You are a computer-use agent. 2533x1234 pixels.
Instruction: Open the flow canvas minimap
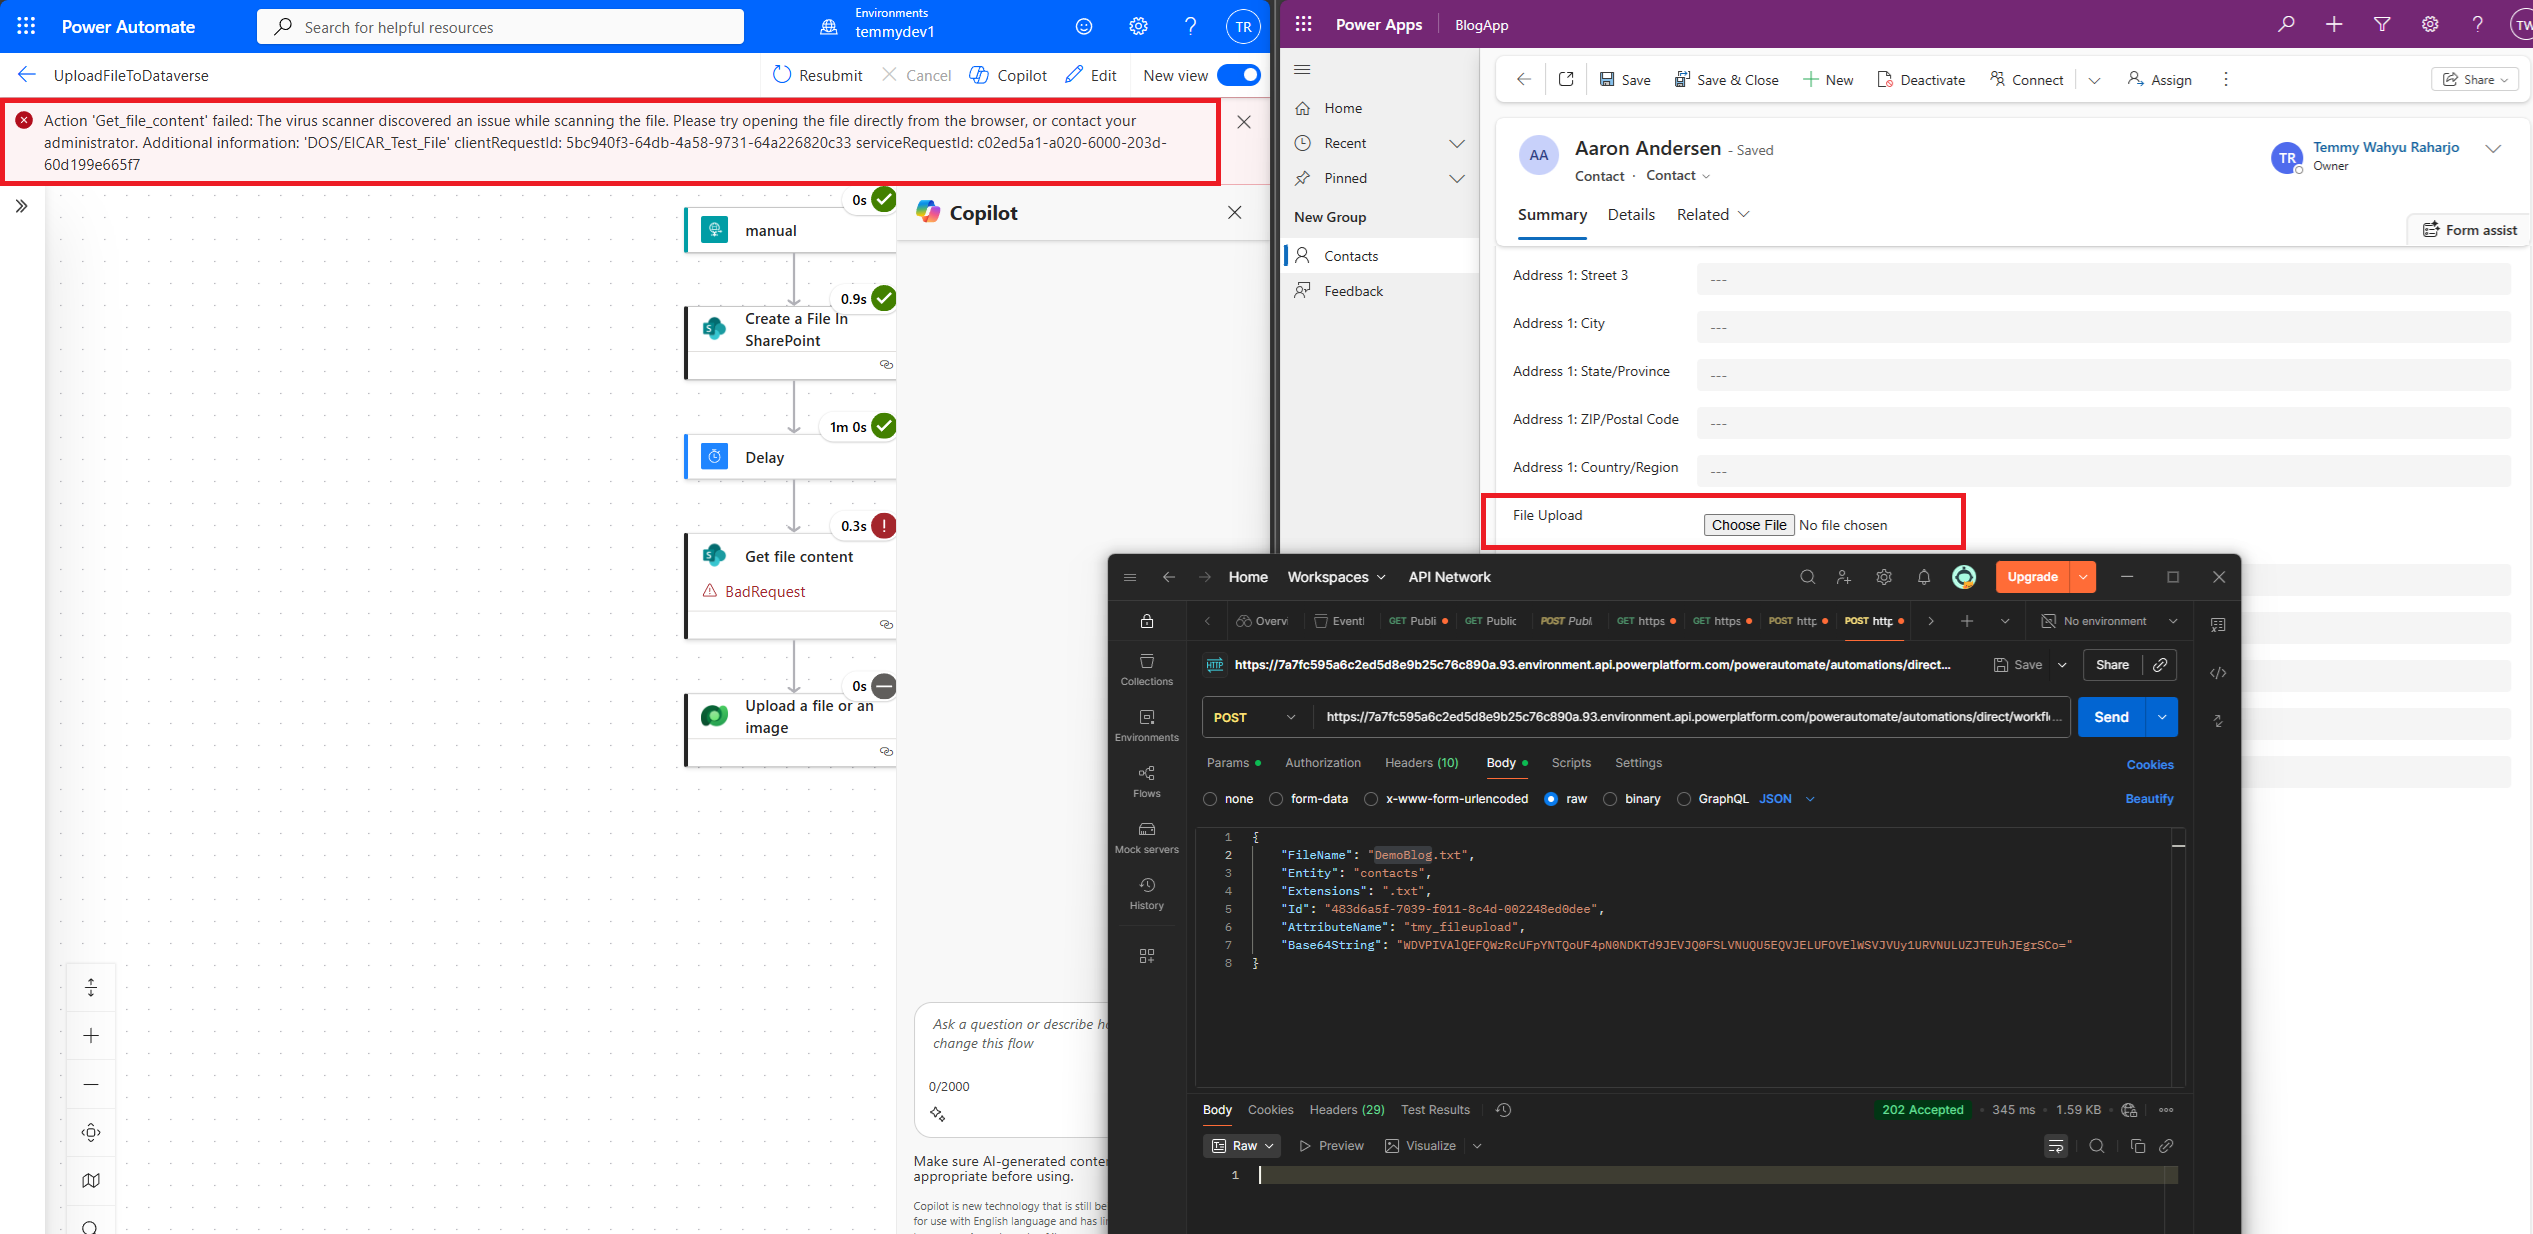[91, 1180]
